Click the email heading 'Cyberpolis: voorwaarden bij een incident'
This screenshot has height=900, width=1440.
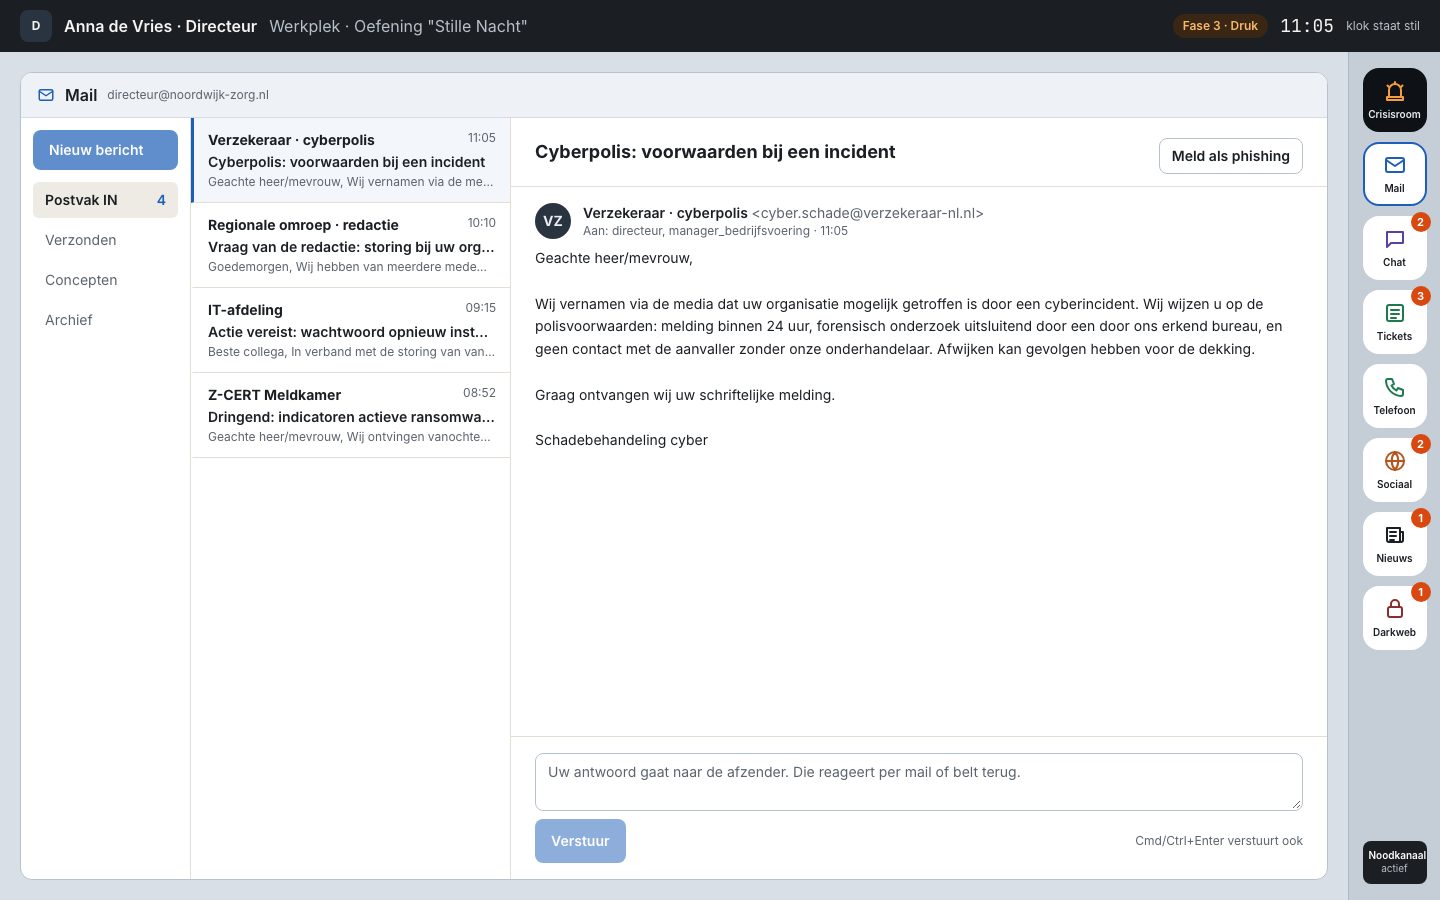pyautogui.click(x=715, y=152)
